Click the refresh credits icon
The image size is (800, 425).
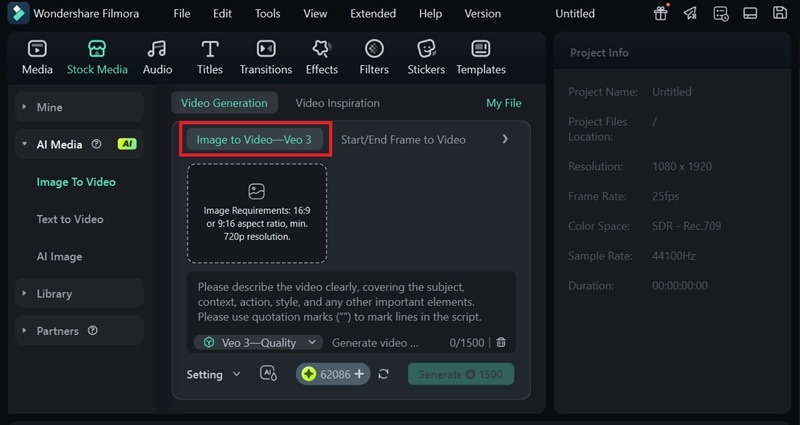(384, 374)
